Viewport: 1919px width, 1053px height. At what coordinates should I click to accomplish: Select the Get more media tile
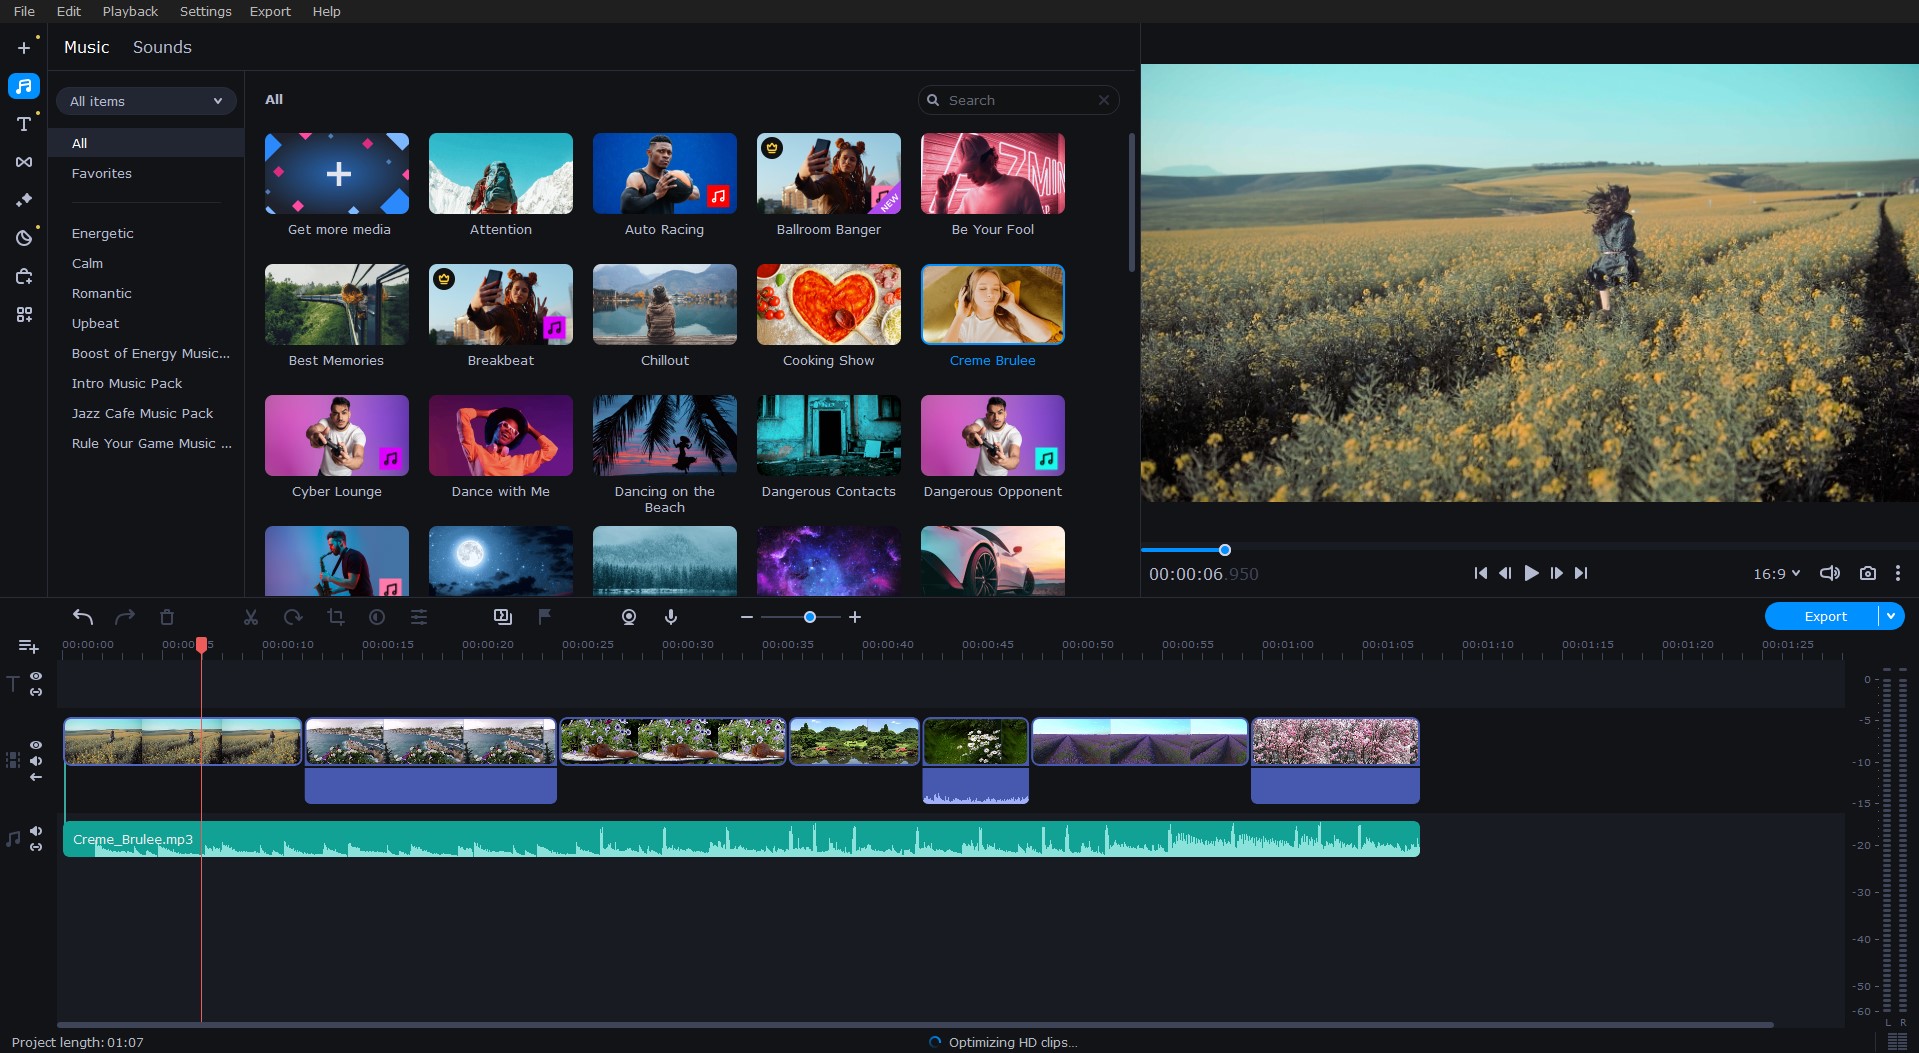click(337, 174)
